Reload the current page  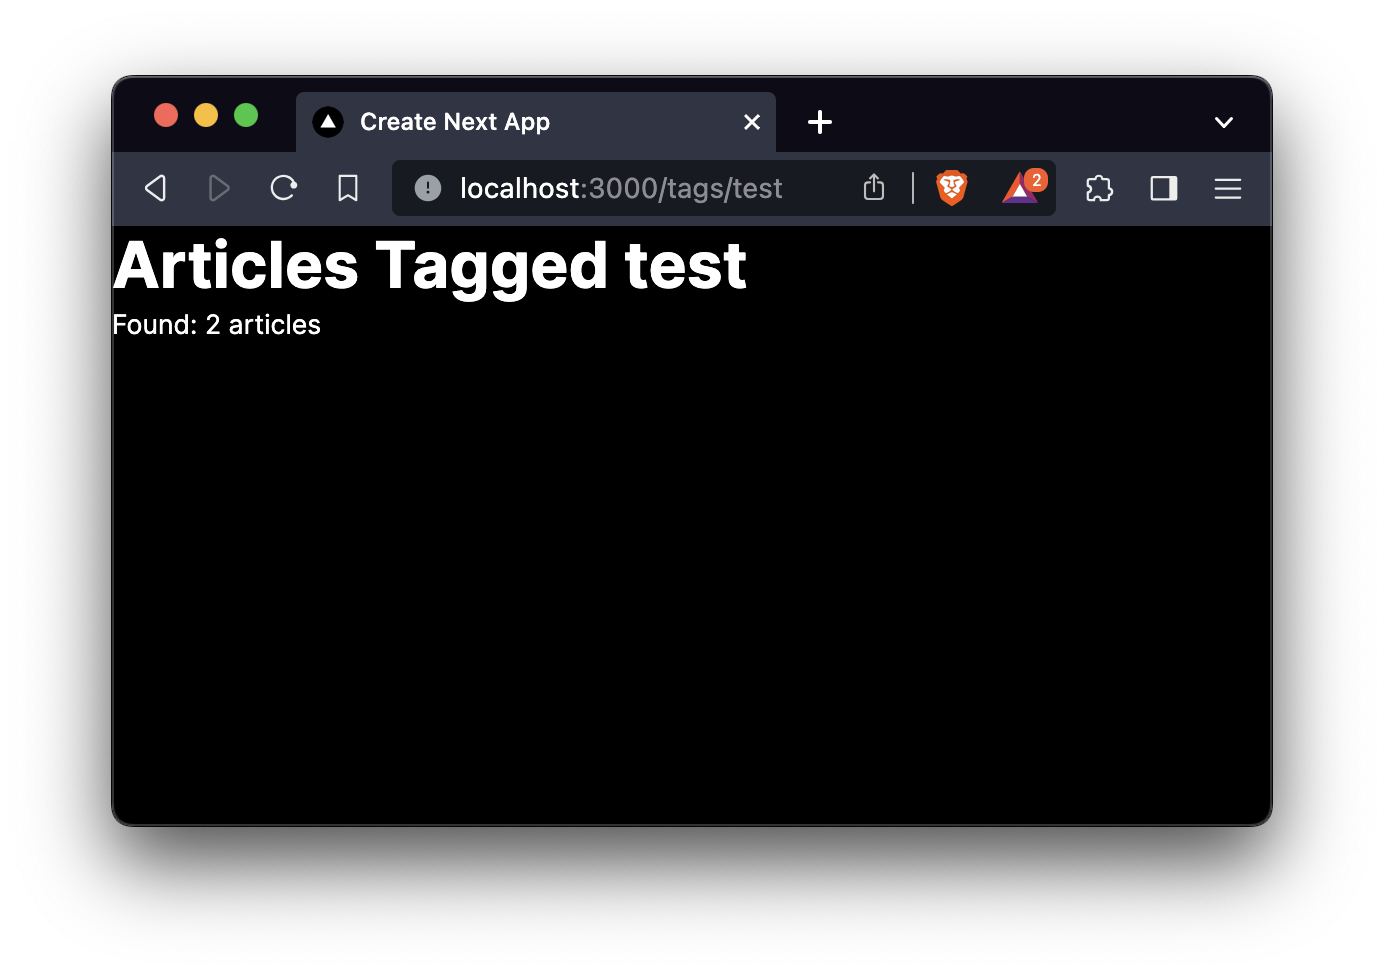tap(284, 188)
